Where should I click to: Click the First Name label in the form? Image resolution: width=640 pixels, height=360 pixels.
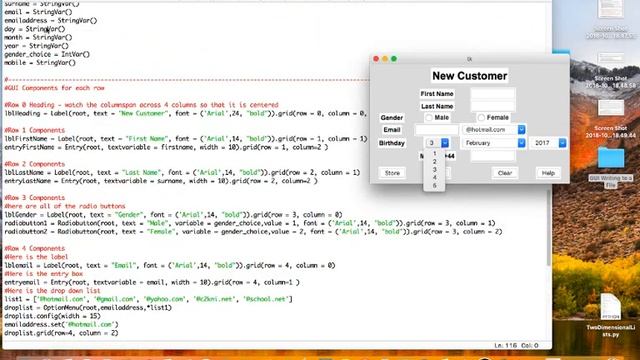(x=437, y=93)
